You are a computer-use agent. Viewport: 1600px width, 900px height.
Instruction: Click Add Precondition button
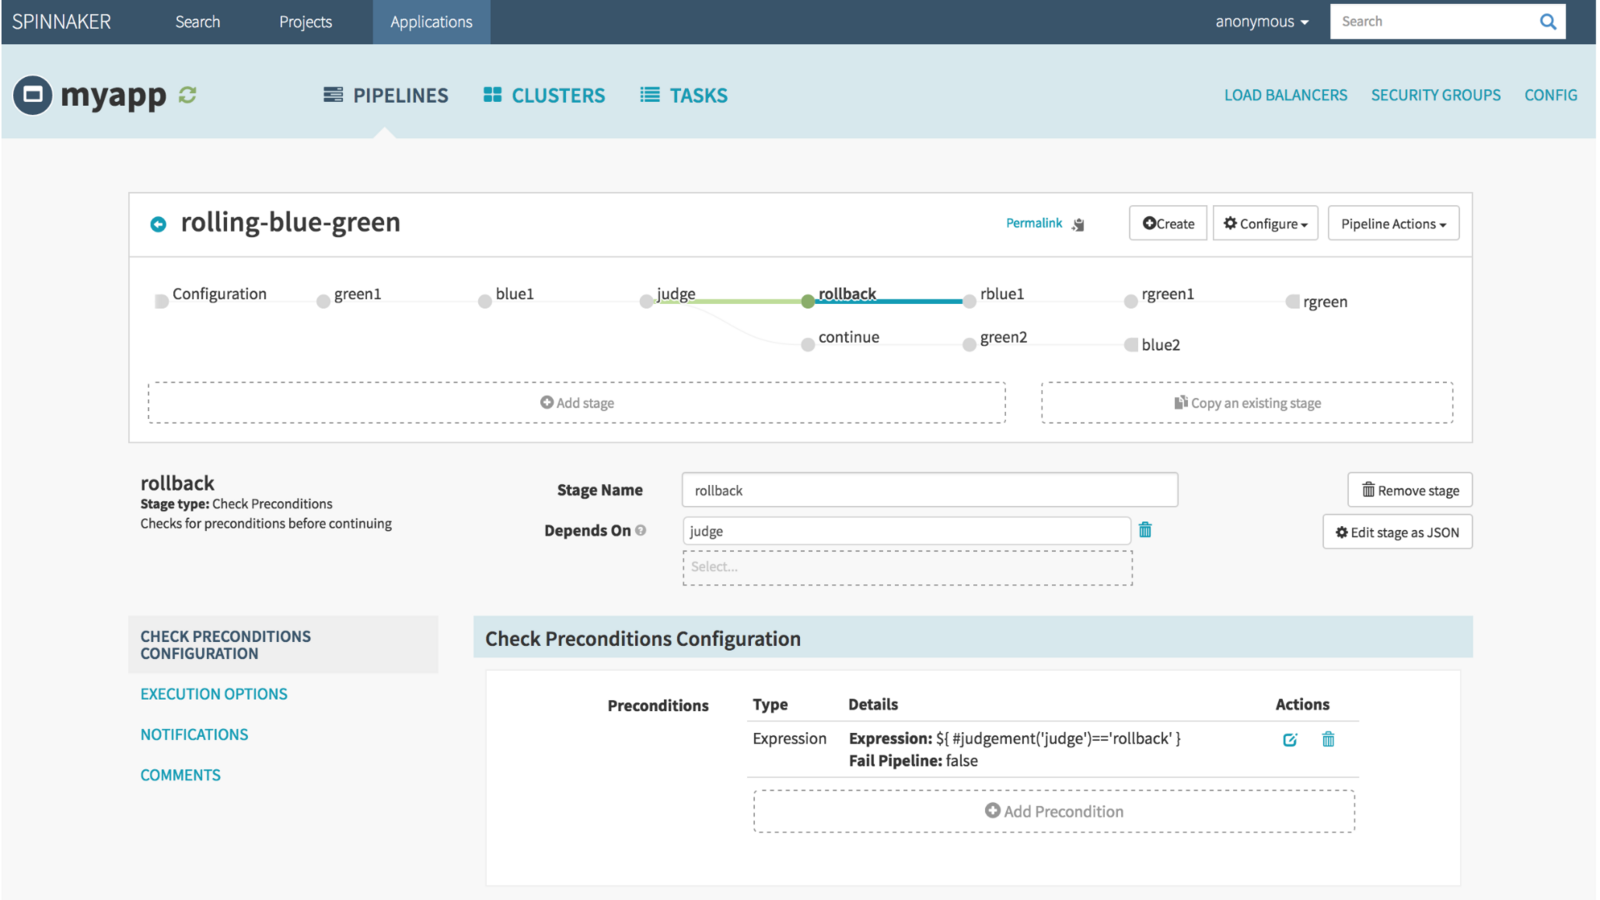1054,811
